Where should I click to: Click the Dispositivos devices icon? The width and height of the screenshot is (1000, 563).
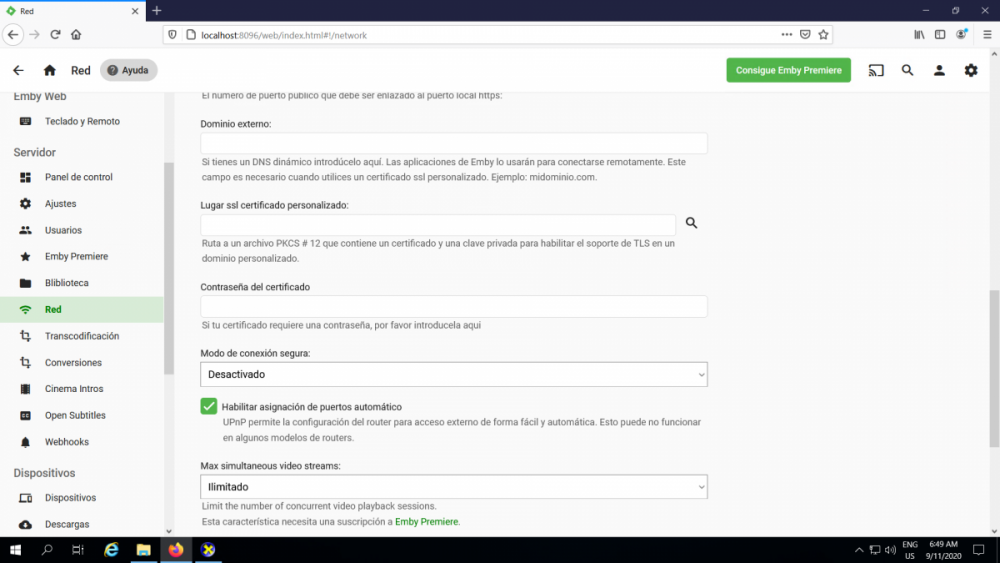pyautogui.click(x=26, y=498)
